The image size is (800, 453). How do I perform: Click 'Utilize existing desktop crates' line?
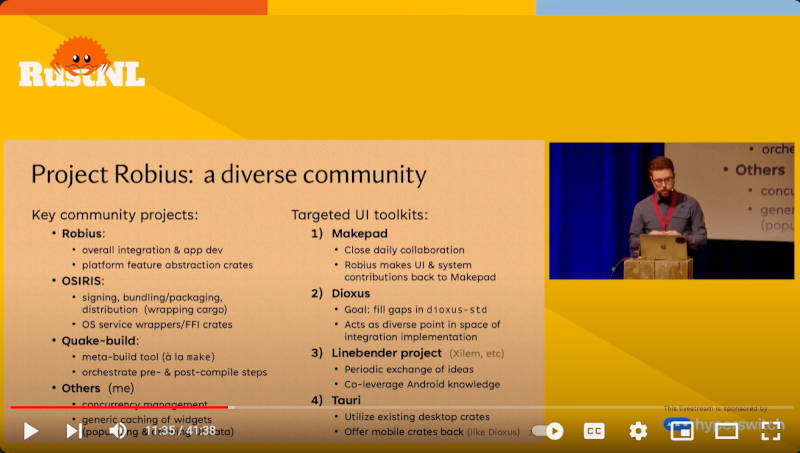(417, 417)
